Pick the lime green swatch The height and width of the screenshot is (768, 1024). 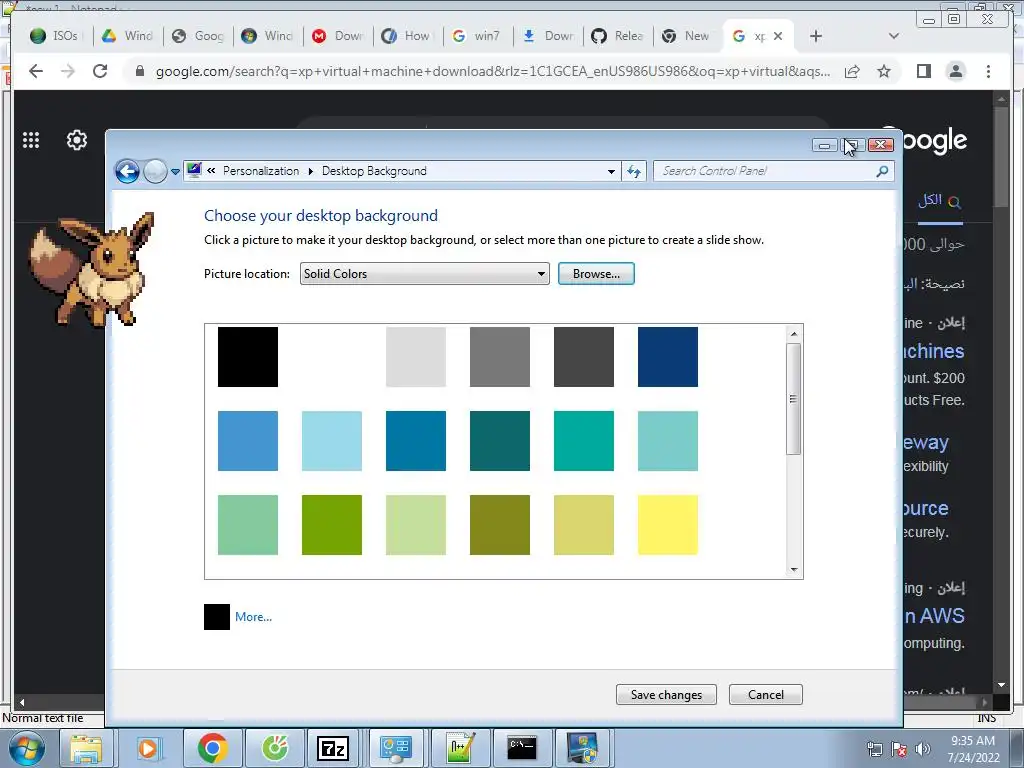(x=332, y=525)
